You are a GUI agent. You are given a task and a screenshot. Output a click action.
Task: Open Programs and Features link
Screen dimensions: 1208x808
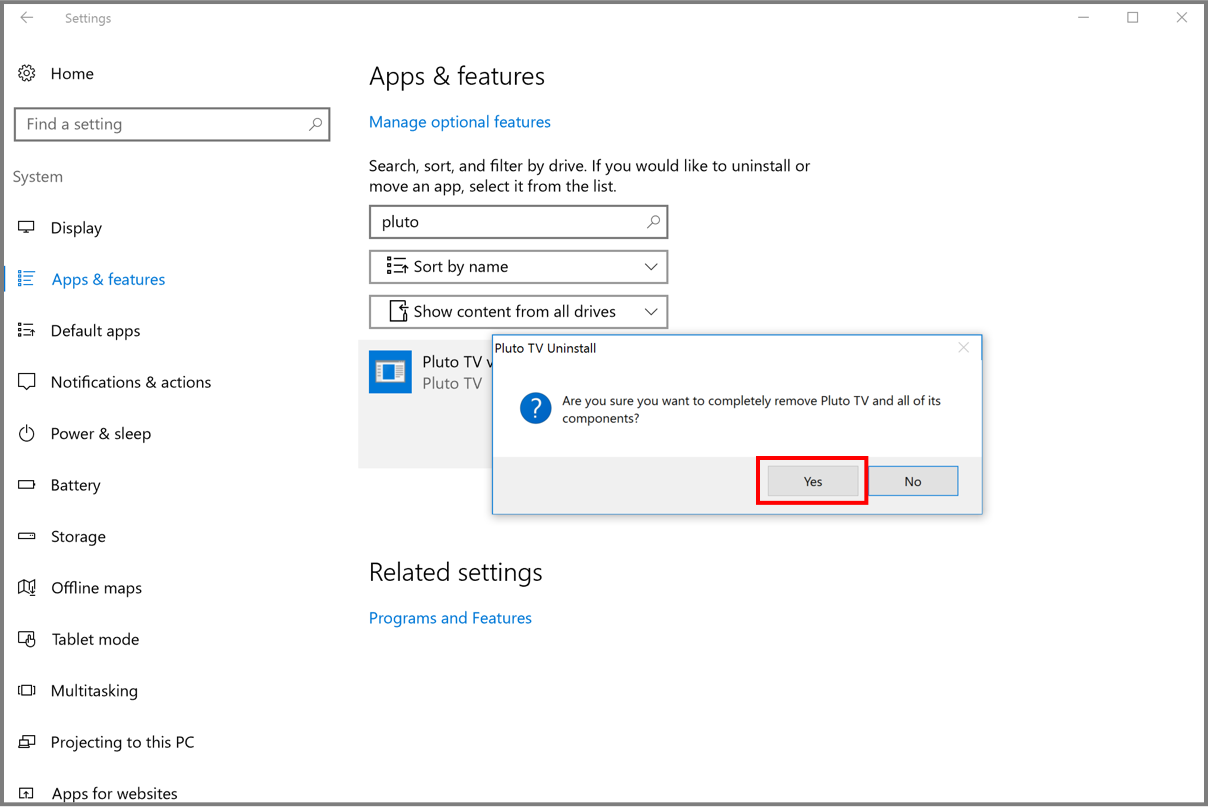(x=450, y=618)
